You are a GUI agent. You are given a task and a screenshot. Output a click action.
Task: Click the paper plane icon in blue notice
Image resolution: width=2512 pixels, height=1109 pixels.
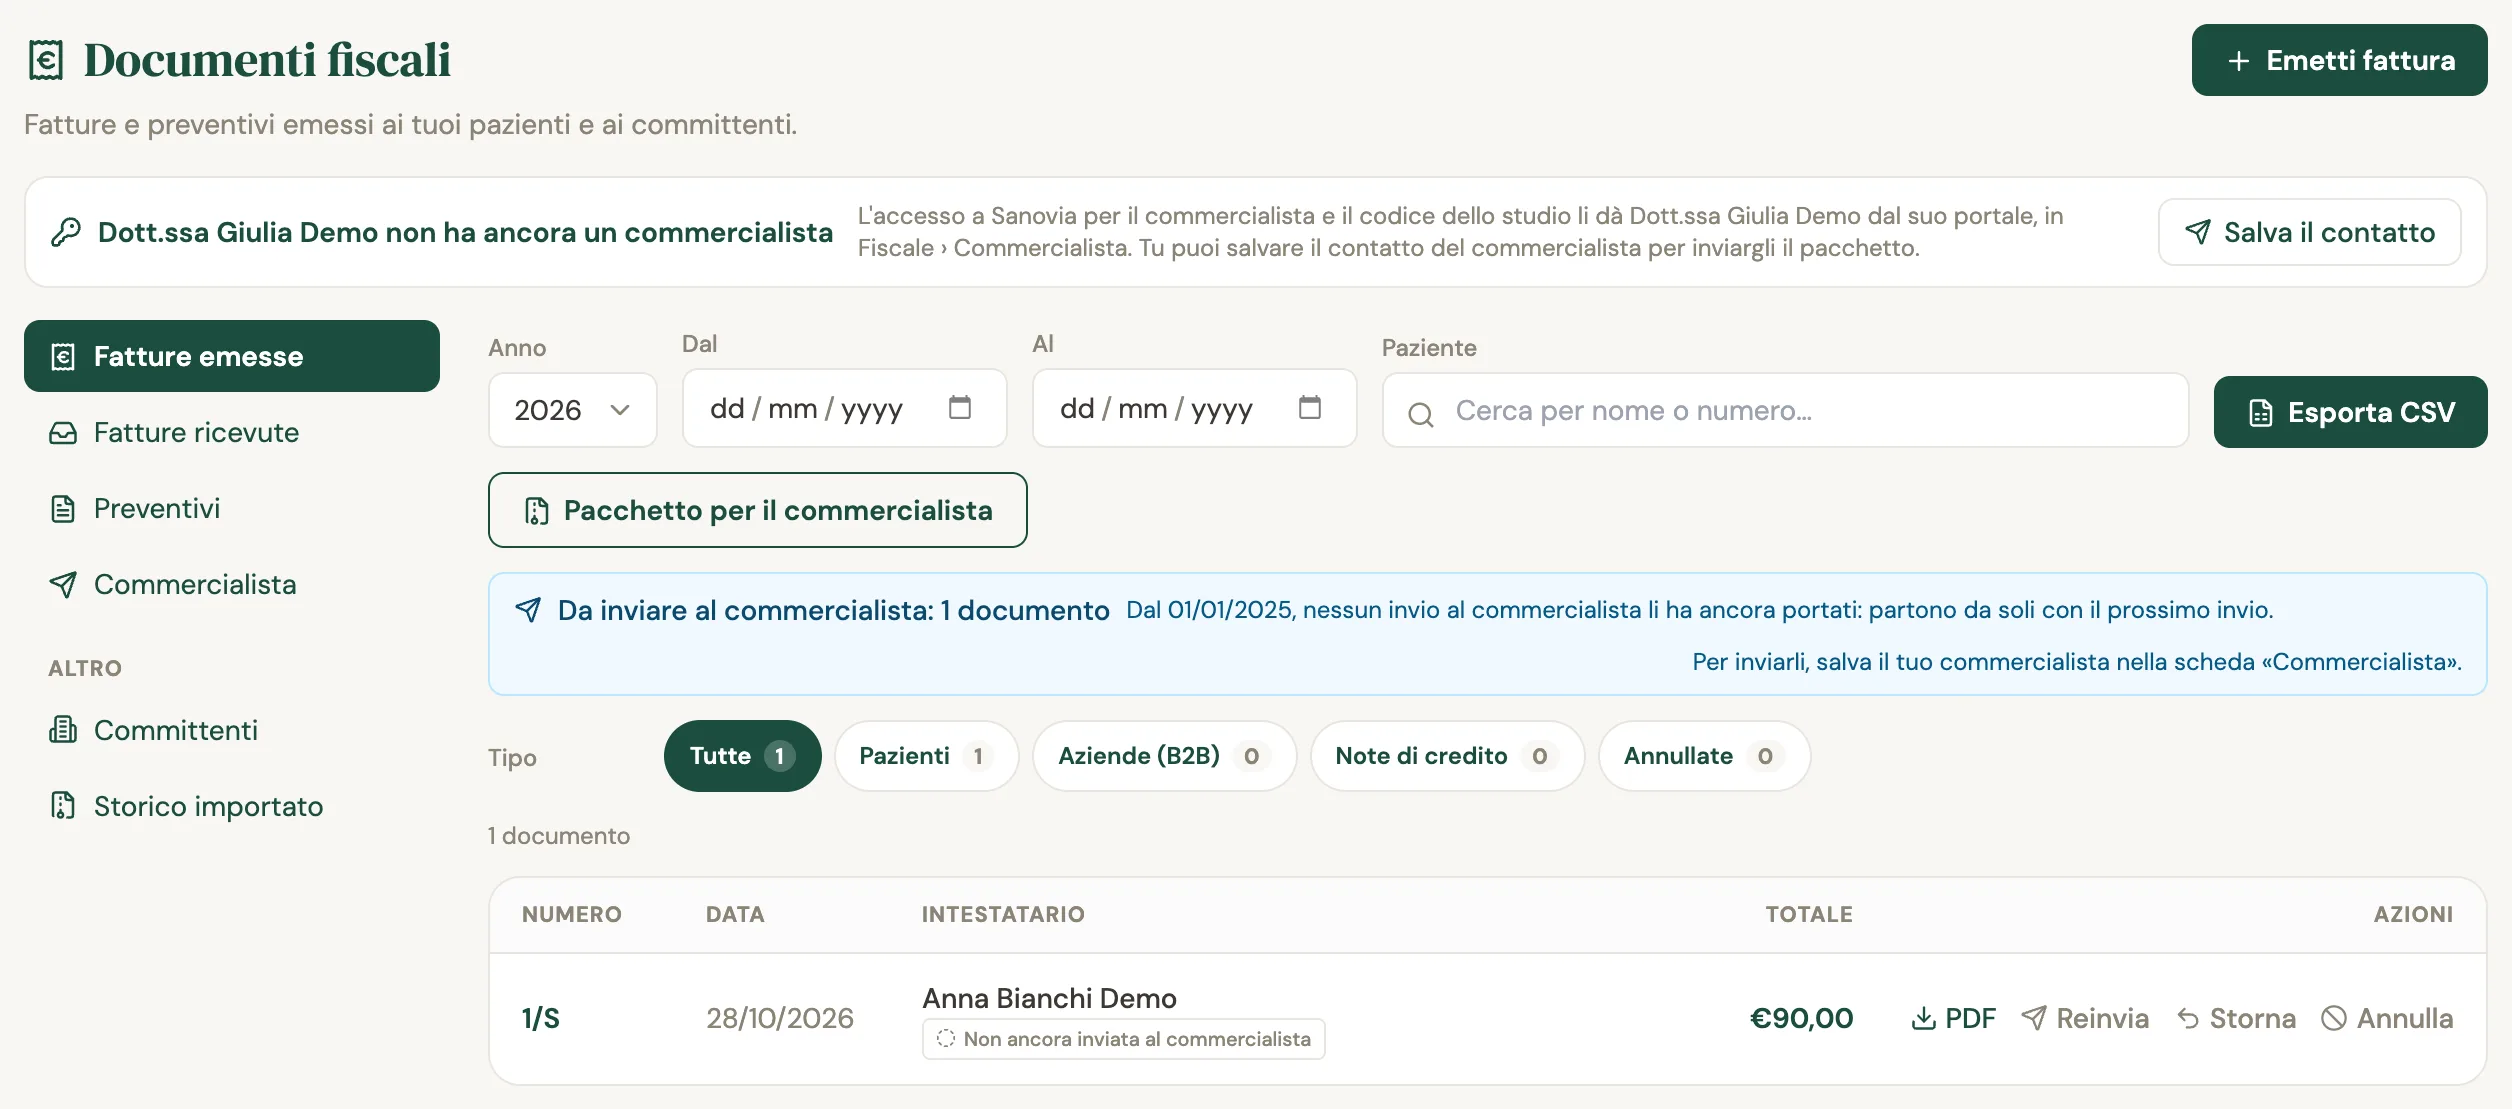528,609
